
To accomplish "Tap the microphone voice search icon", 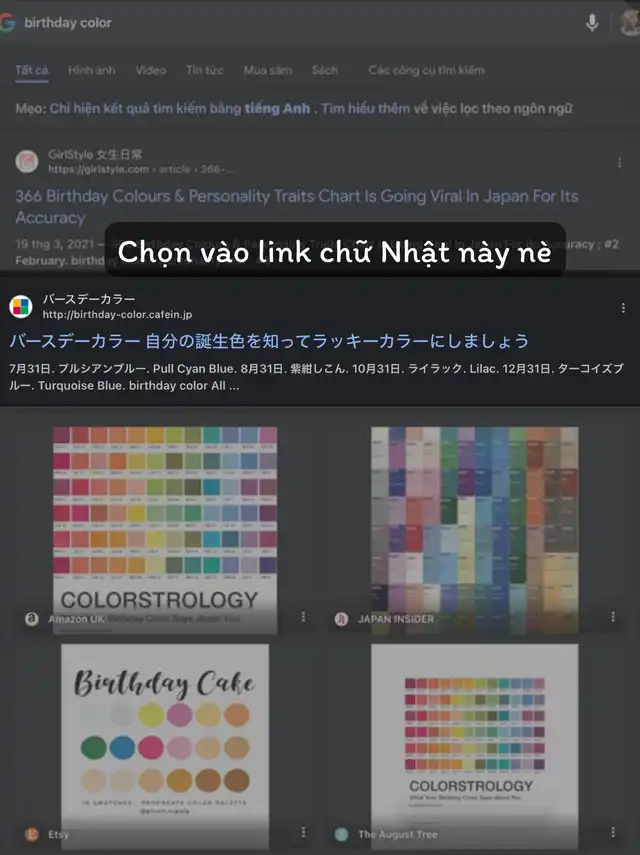I will point(592,23).
